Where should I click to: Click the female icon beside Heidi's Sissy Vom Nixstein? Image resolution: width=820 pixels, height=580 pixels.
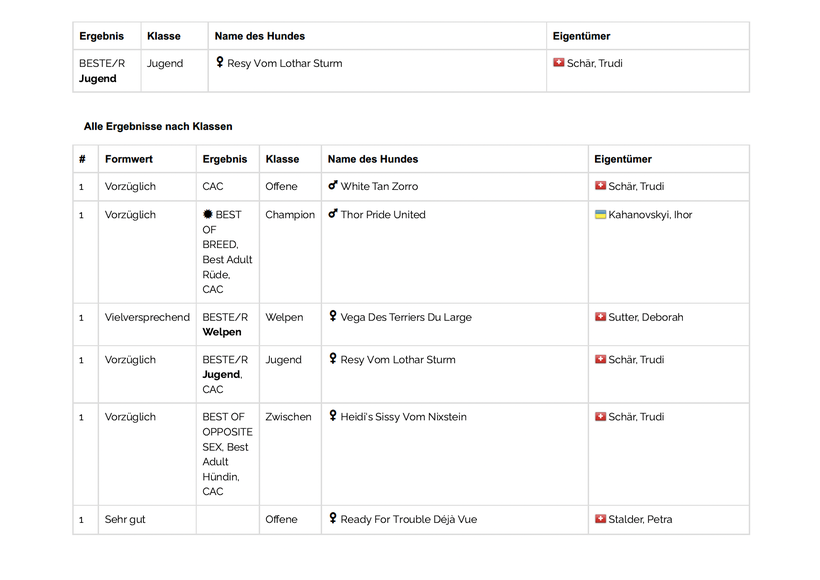(333, 417)
